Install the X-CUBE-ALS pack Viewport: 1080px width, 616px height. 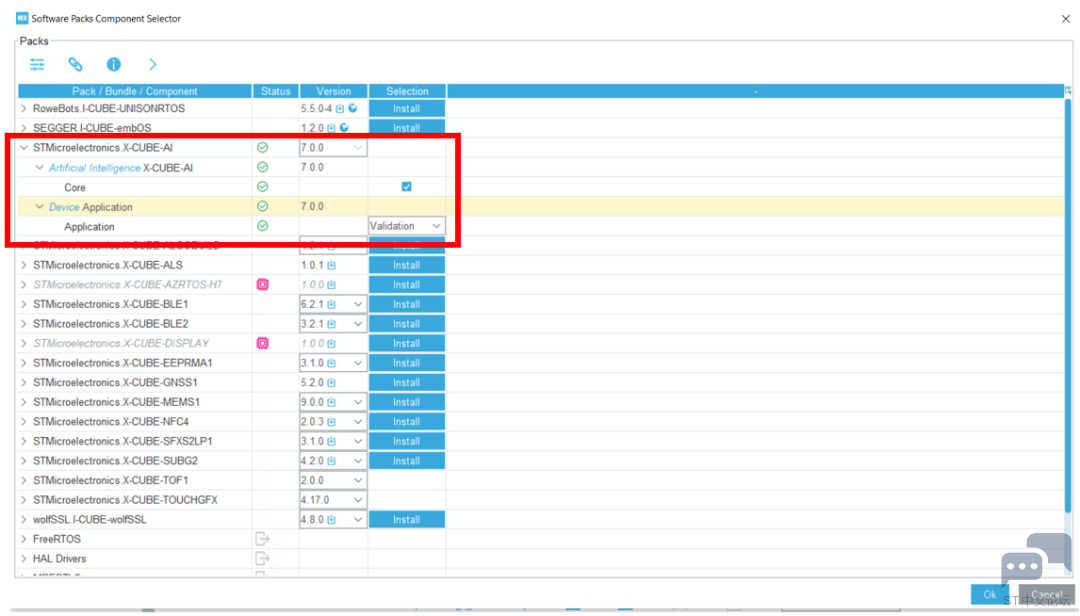point(406,265)
